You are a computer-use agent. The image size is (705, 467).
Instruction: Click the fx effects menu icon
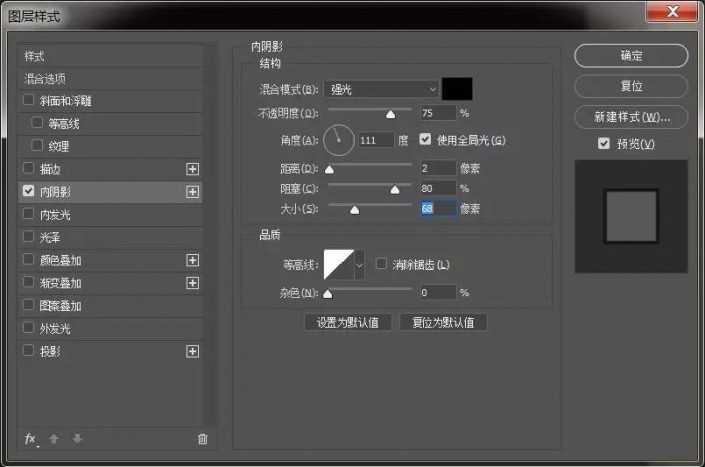tap(31, 438)
